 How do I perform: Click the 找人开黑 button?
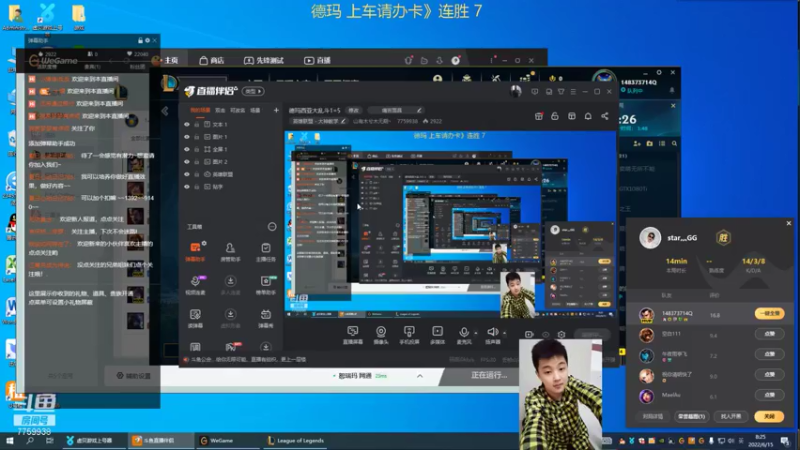(731, 416)
